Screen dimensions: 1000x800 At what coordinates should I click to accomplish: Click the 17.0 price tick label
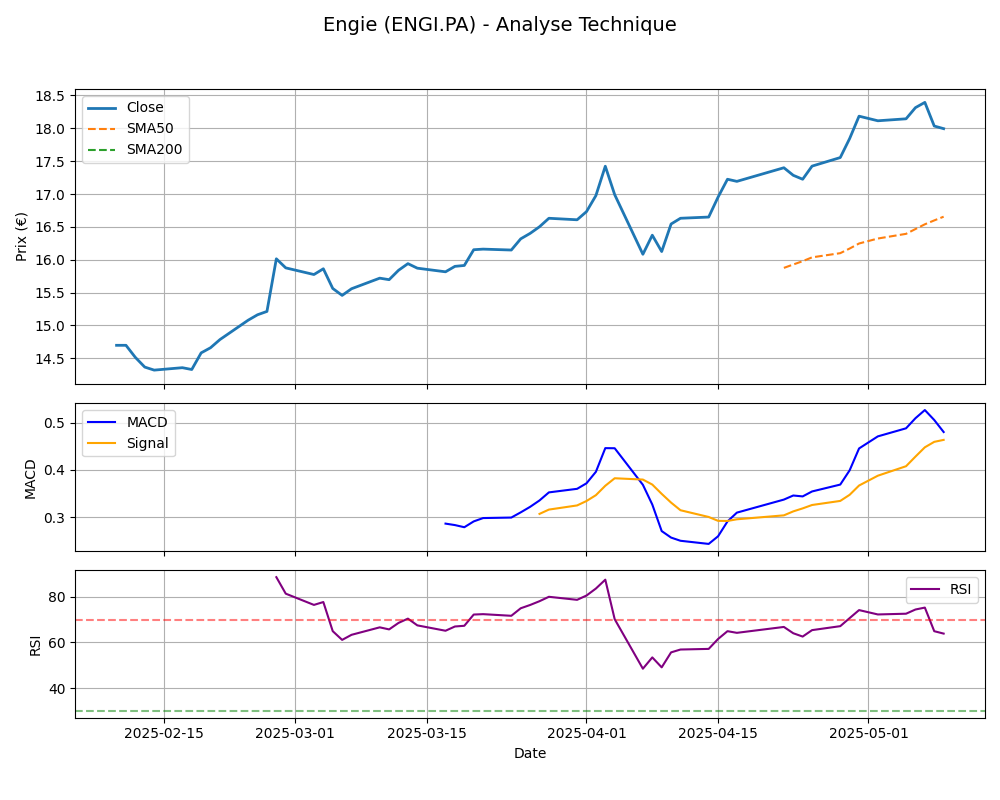tap(50, 195)
